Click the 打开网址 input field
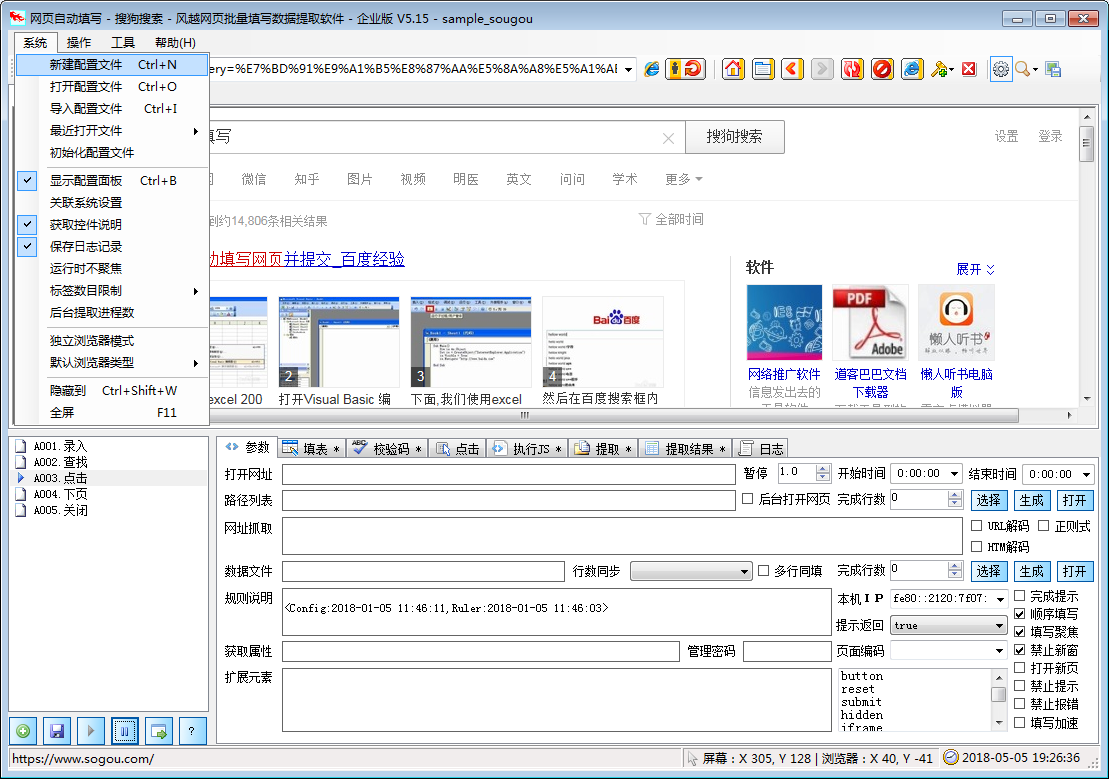This screenshot has width=1109, height=779. point(509,473)
